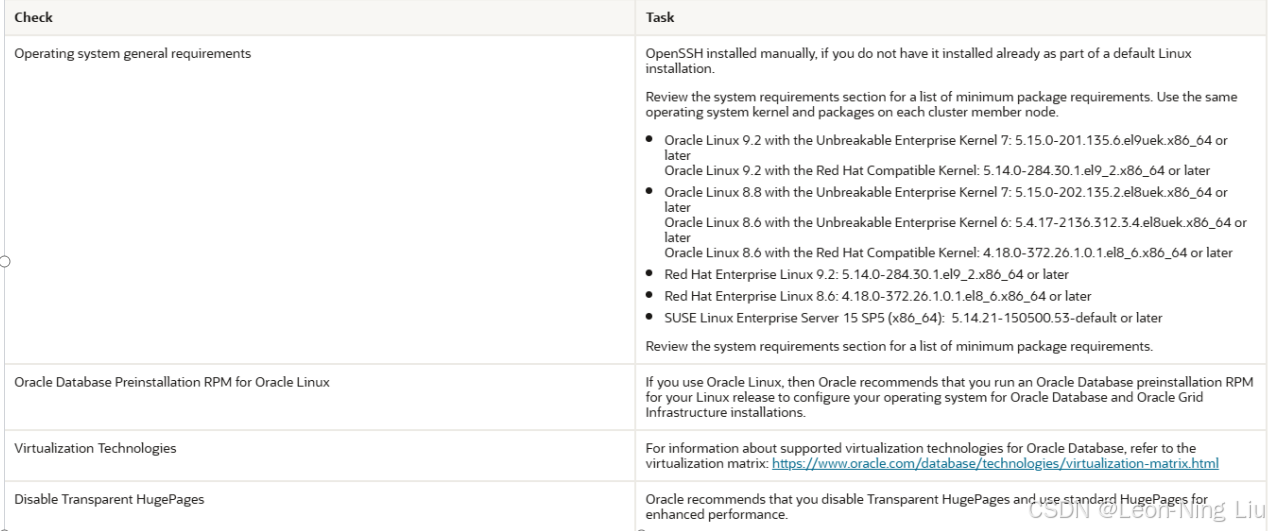Select the Virtualization Technologies row label
Viewport: 1269px width, 531px height.
click(95, 448)
